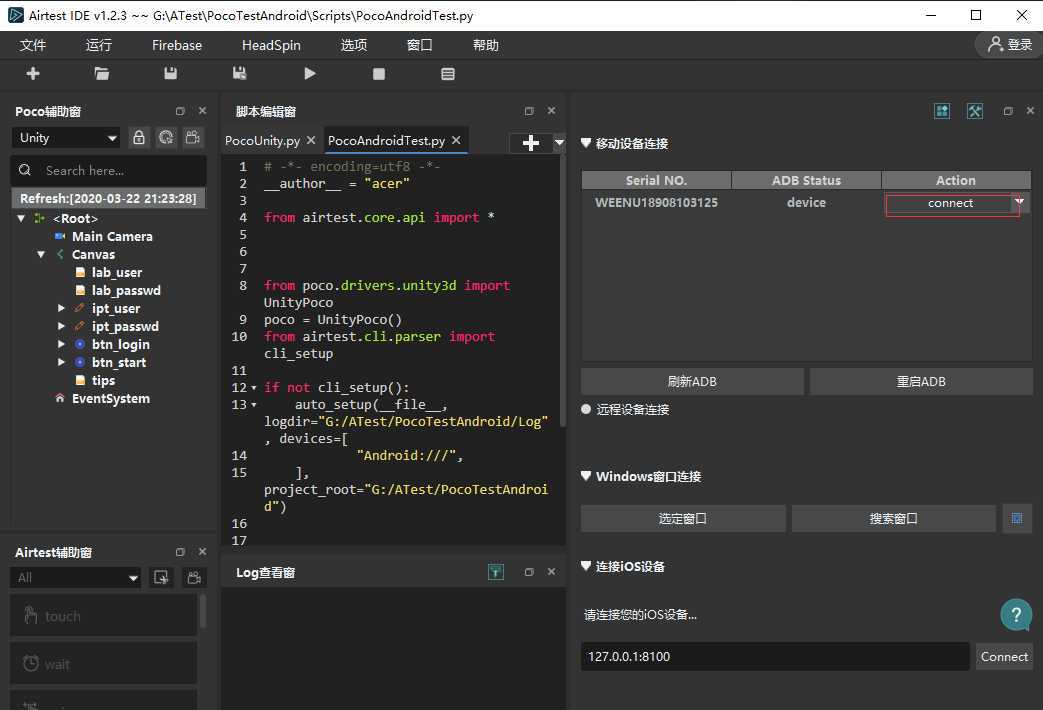Collapse the <Root> tree node

click(x=21, y=218)
